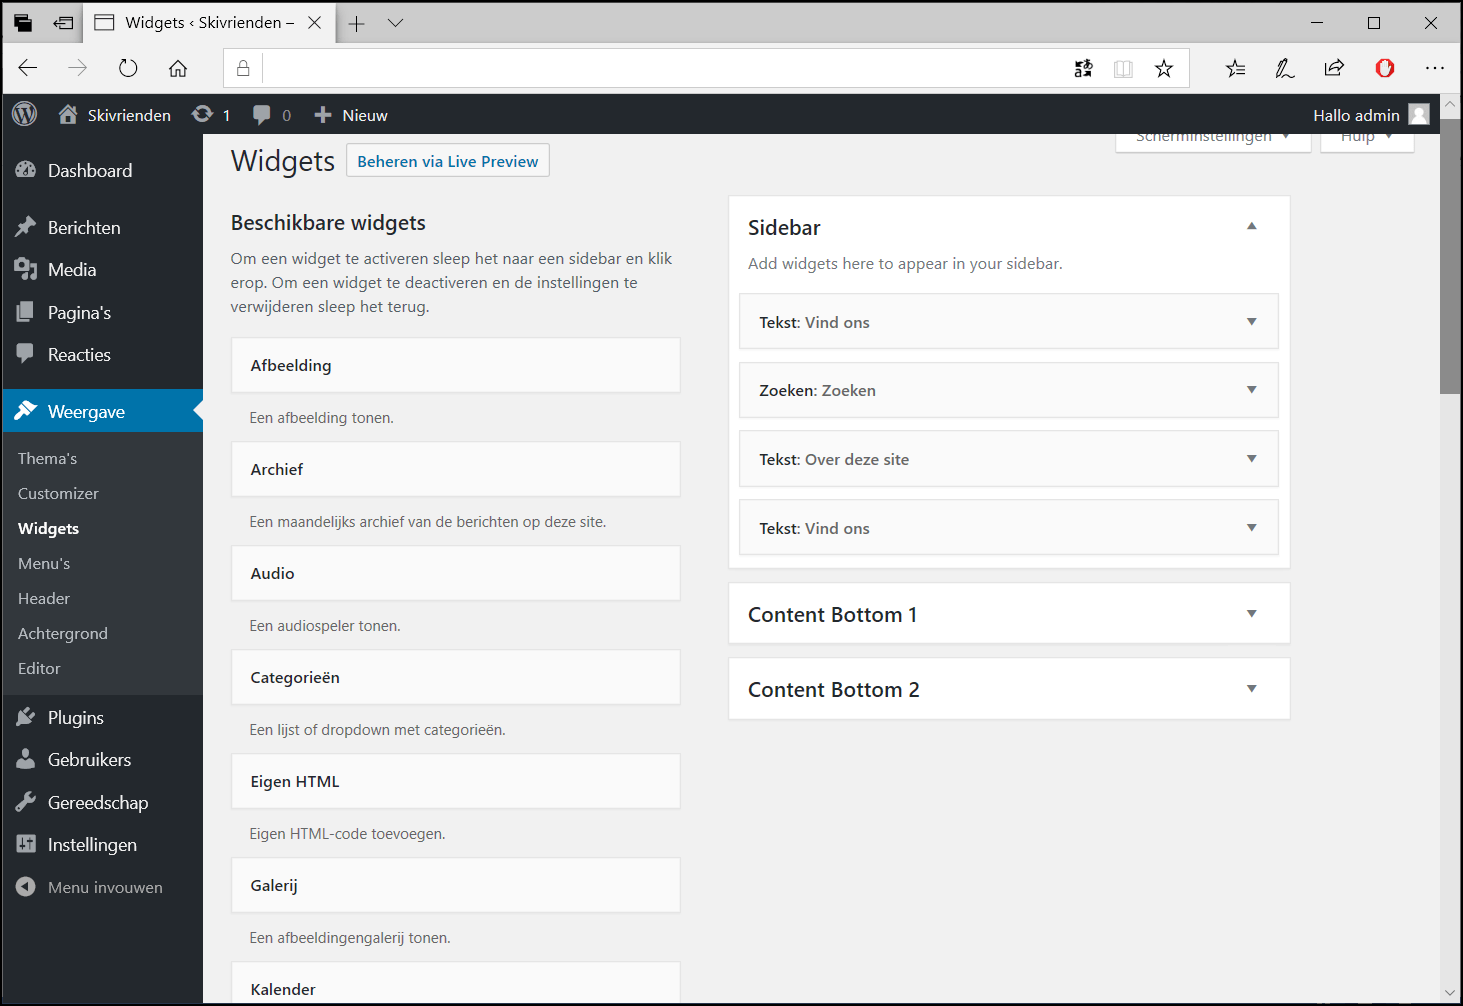The height and width of the screenshot is (1006, 1463).
Task: Open the WordPress logo menu
Action: coord(25,114)
